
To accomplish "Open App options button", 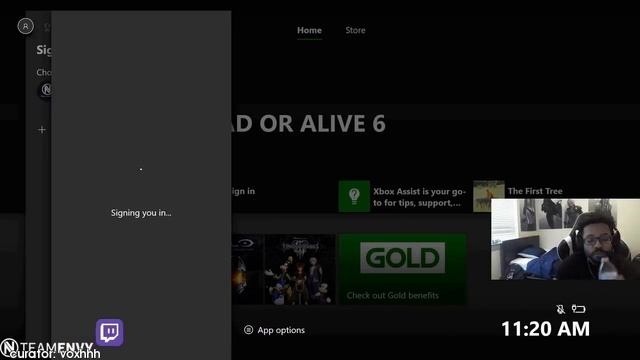I will pyautogui.click(x=274, y=330).
